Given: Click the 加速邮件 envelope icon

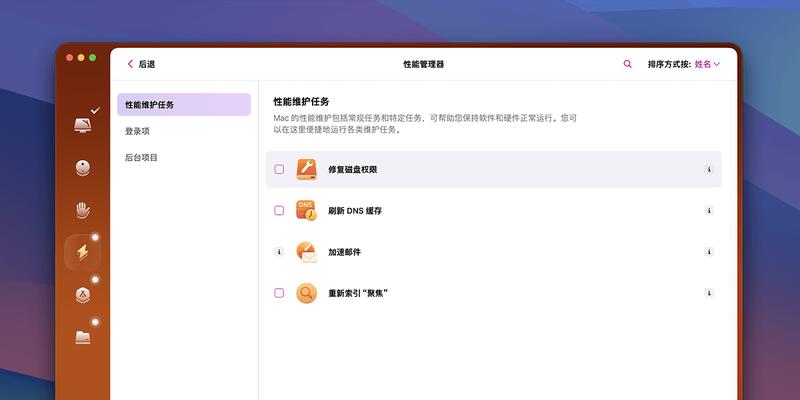Looking at the screenshot, I should (307, 252).
